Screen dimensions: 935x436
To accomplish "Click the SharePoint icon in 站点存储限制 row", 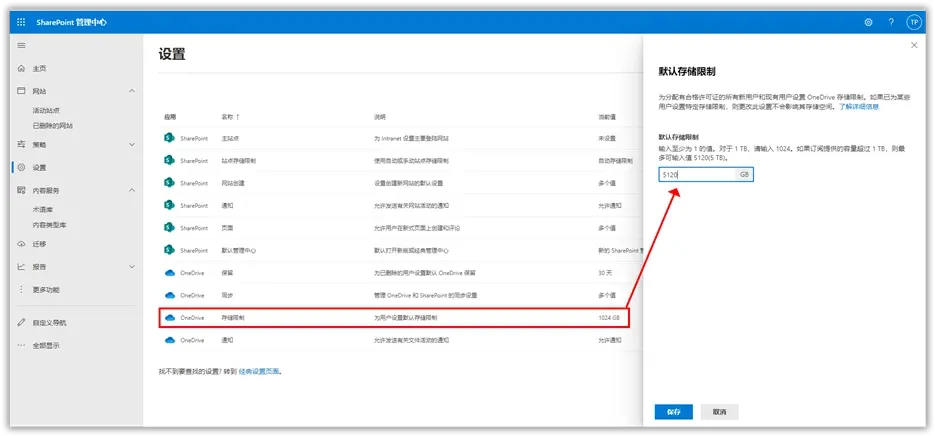I will (x=169, y=160).
